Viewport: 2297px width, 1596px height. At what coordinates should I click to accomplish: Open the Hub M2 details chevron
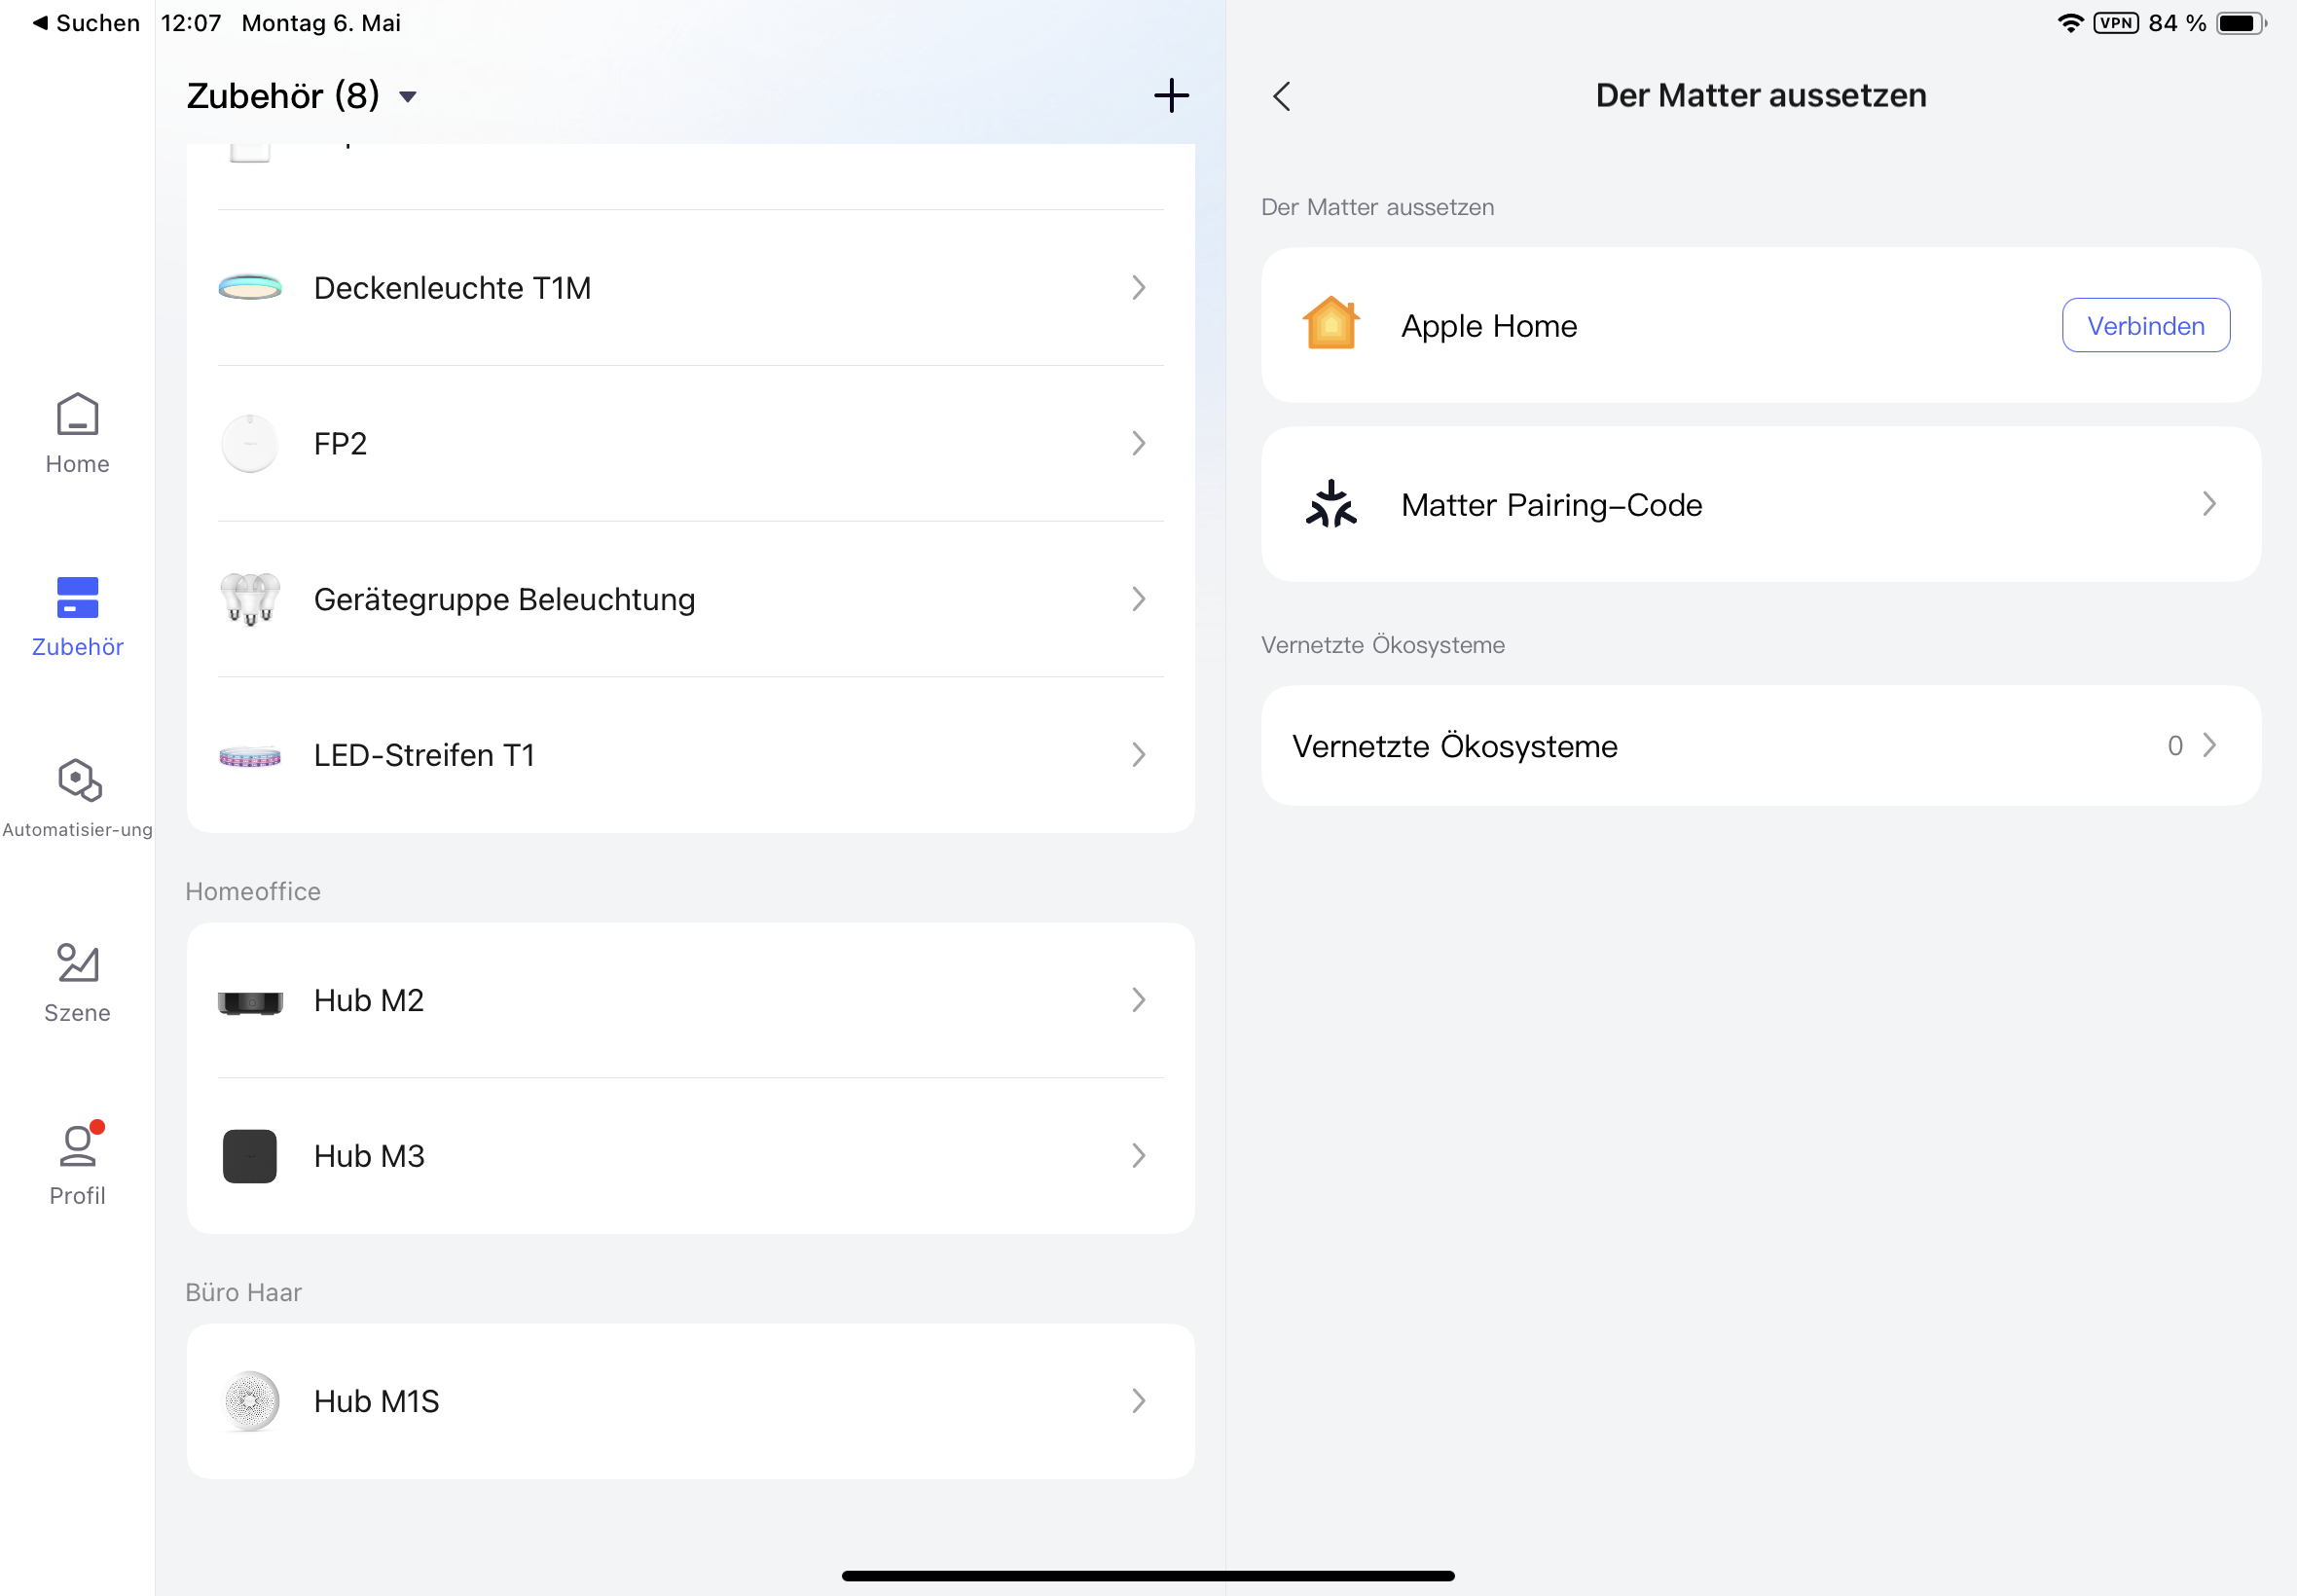[x=1138, y=1000]
